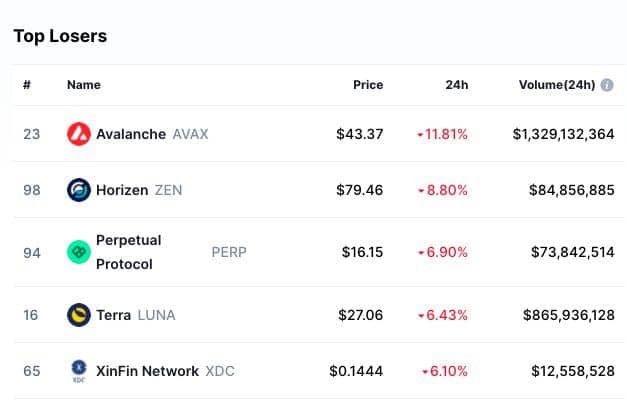
Task: Click Avalanche's -11.81% change value
Action: 443,134
